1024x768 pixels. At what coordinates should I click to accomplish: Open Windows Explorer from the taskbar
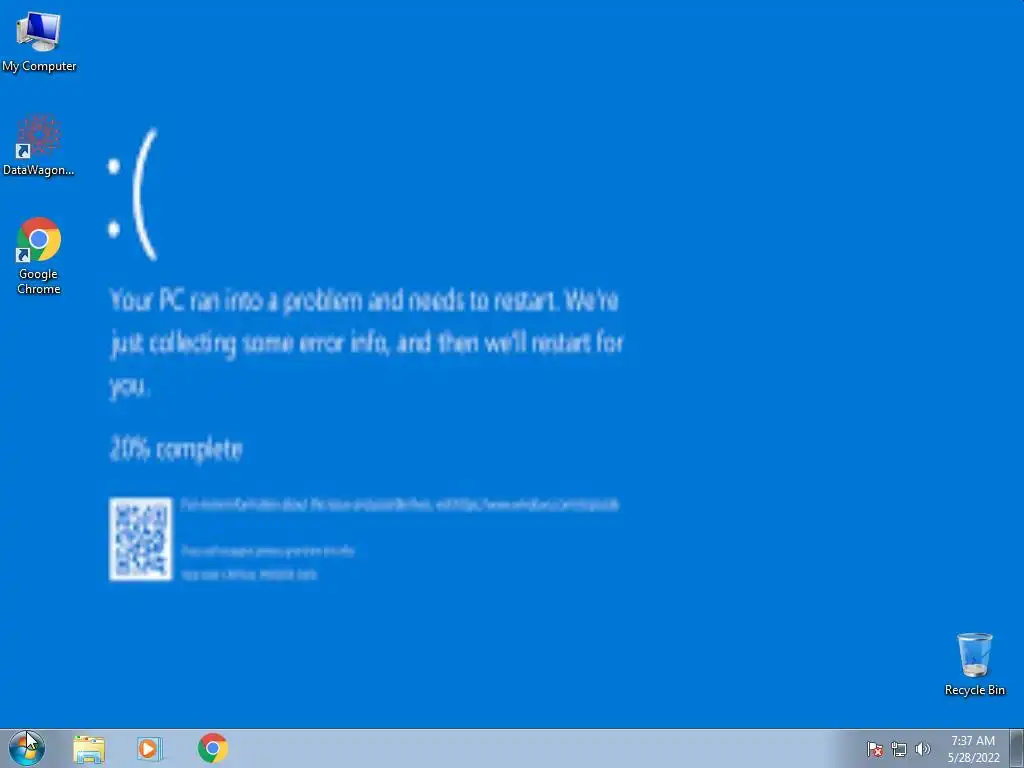click(x=89, y=749)
